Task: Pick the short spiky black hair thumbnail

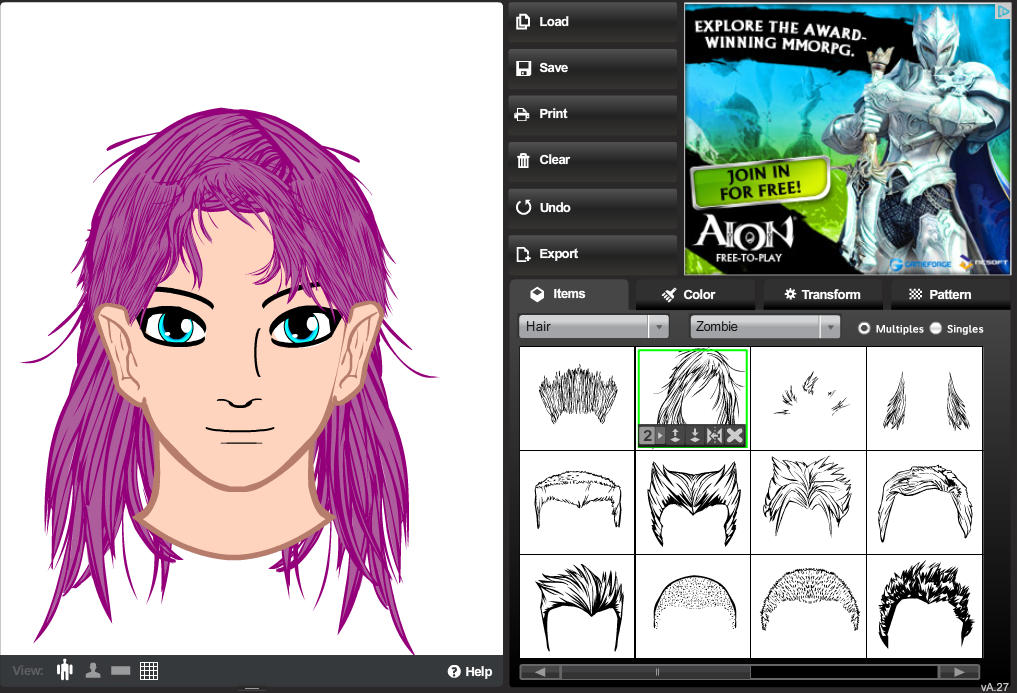Action: (x=925, y=607)
